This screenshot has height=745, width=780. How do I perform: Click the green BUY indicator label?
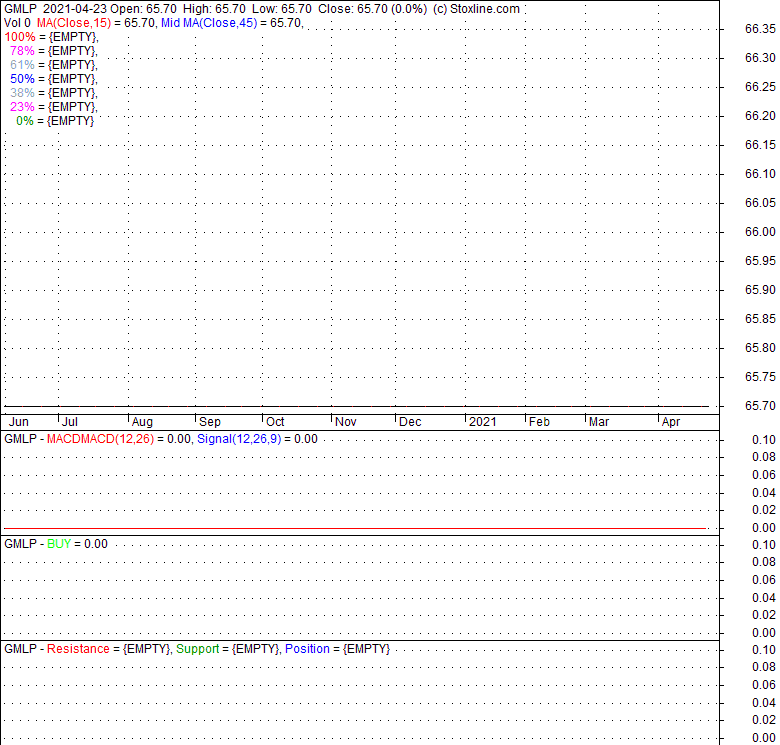pyautogui.click(x=59, y=544)
